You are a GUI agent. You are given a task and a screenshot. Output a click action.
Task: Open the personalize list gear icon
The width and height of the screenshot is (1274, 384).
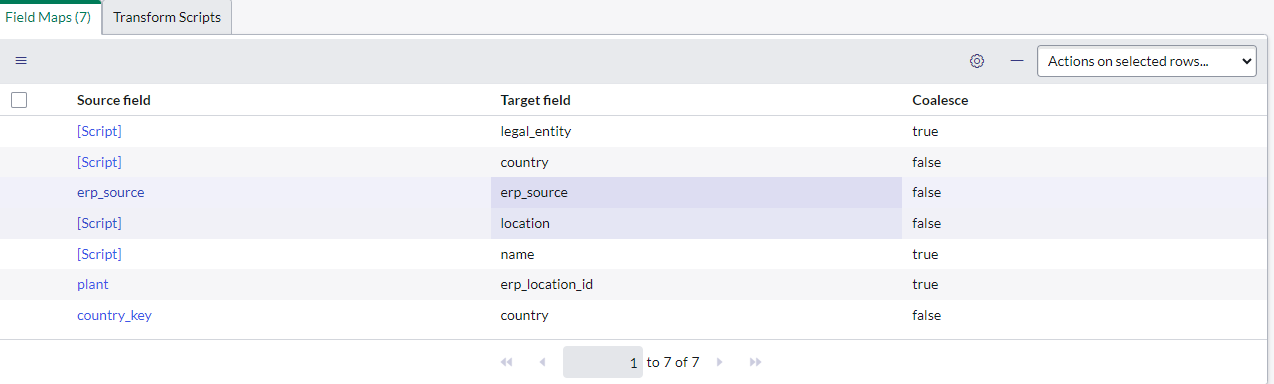[977, 61]
